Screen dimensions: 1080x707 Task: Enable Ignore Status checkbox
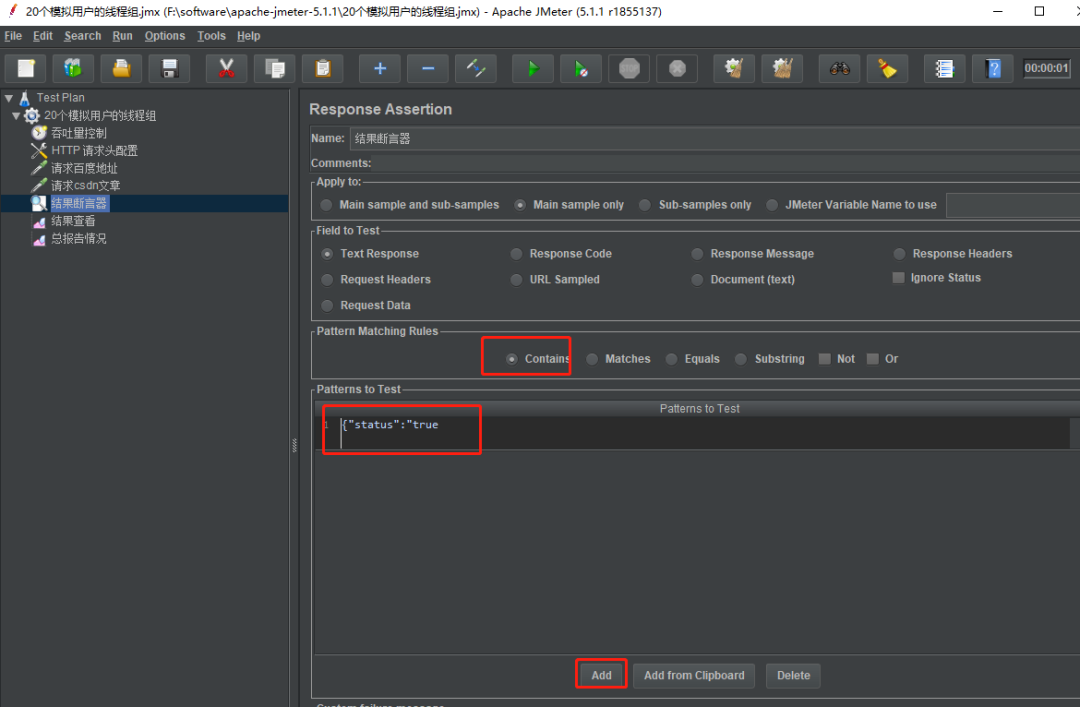point(898,278)
